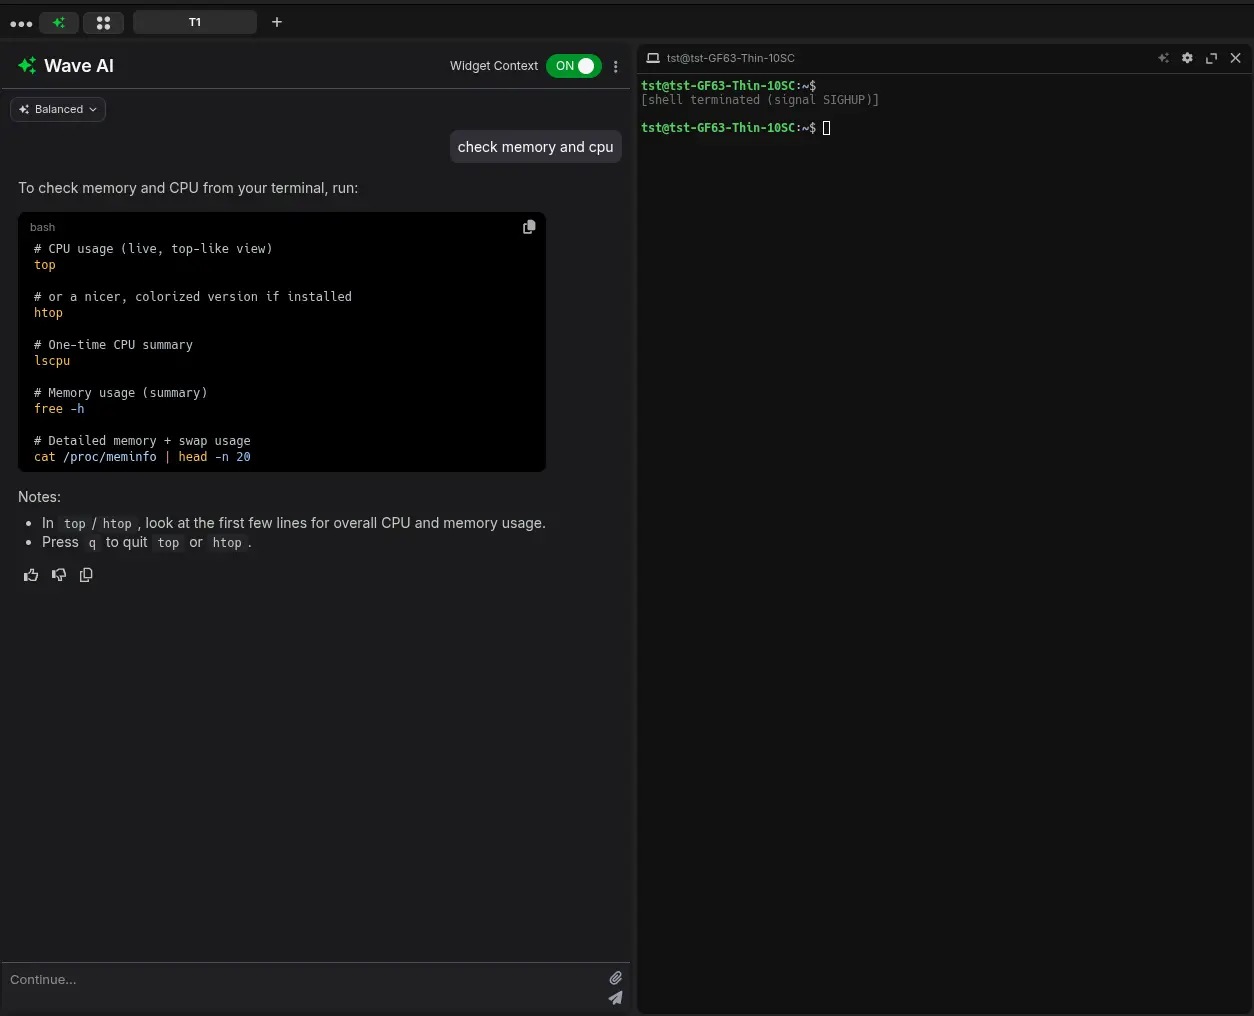Attach a file with paperclip icon

(x=616, y=978)
